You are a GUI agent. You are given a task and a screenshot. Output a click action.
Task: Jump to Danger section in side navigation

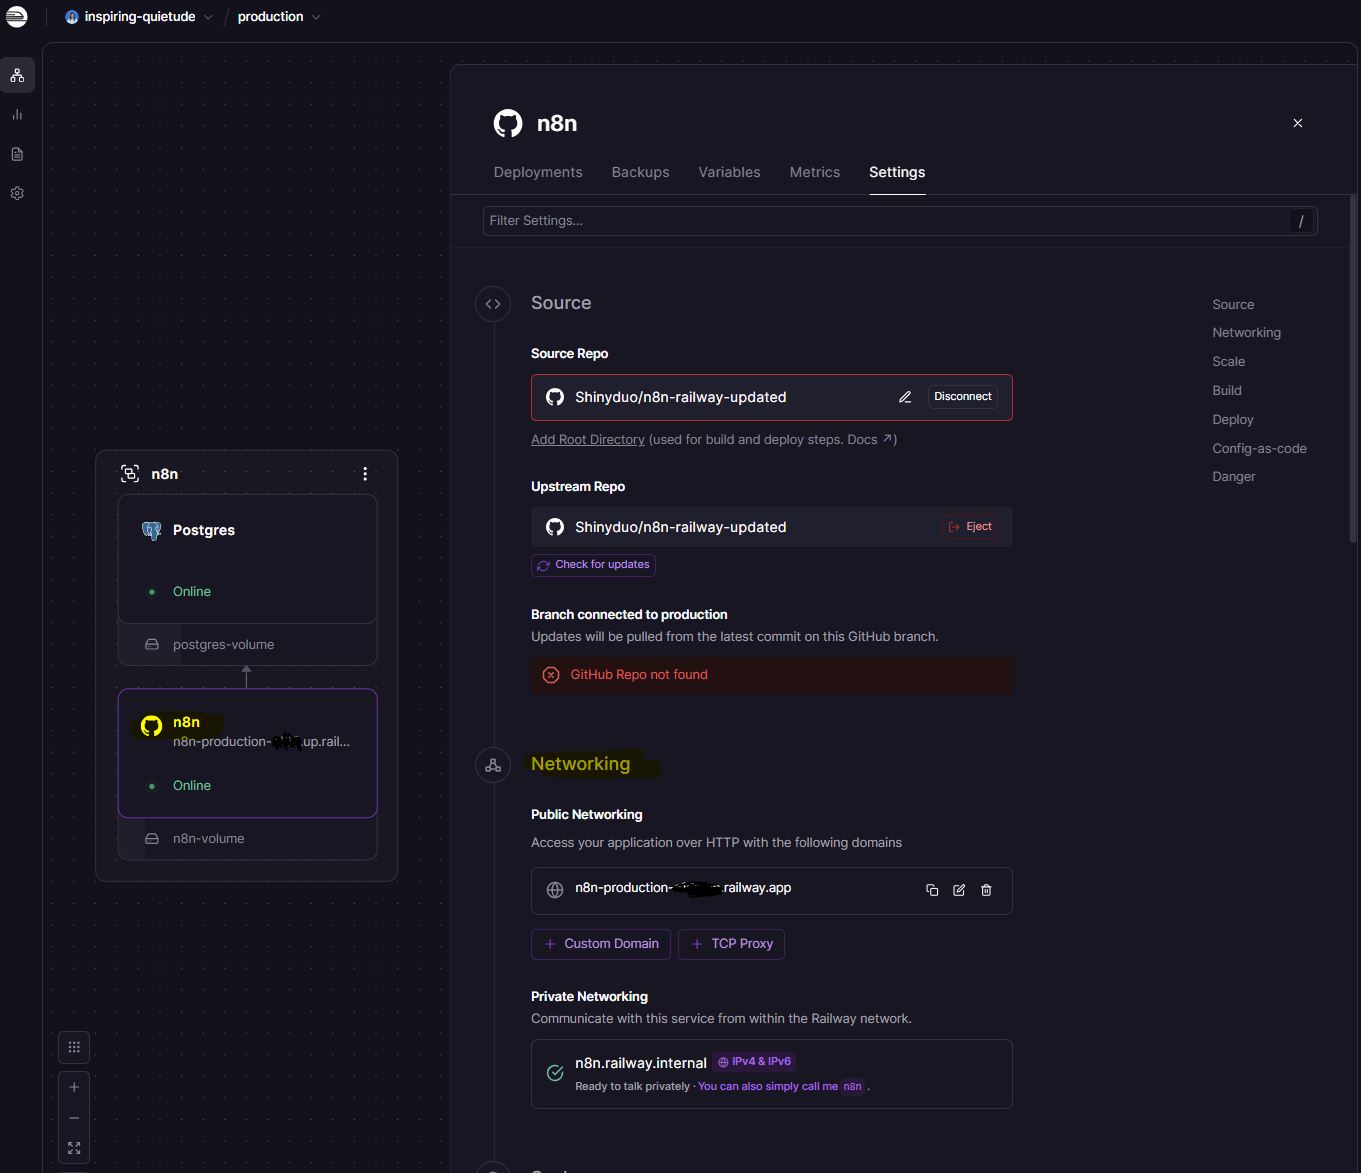pos(1233,477)
